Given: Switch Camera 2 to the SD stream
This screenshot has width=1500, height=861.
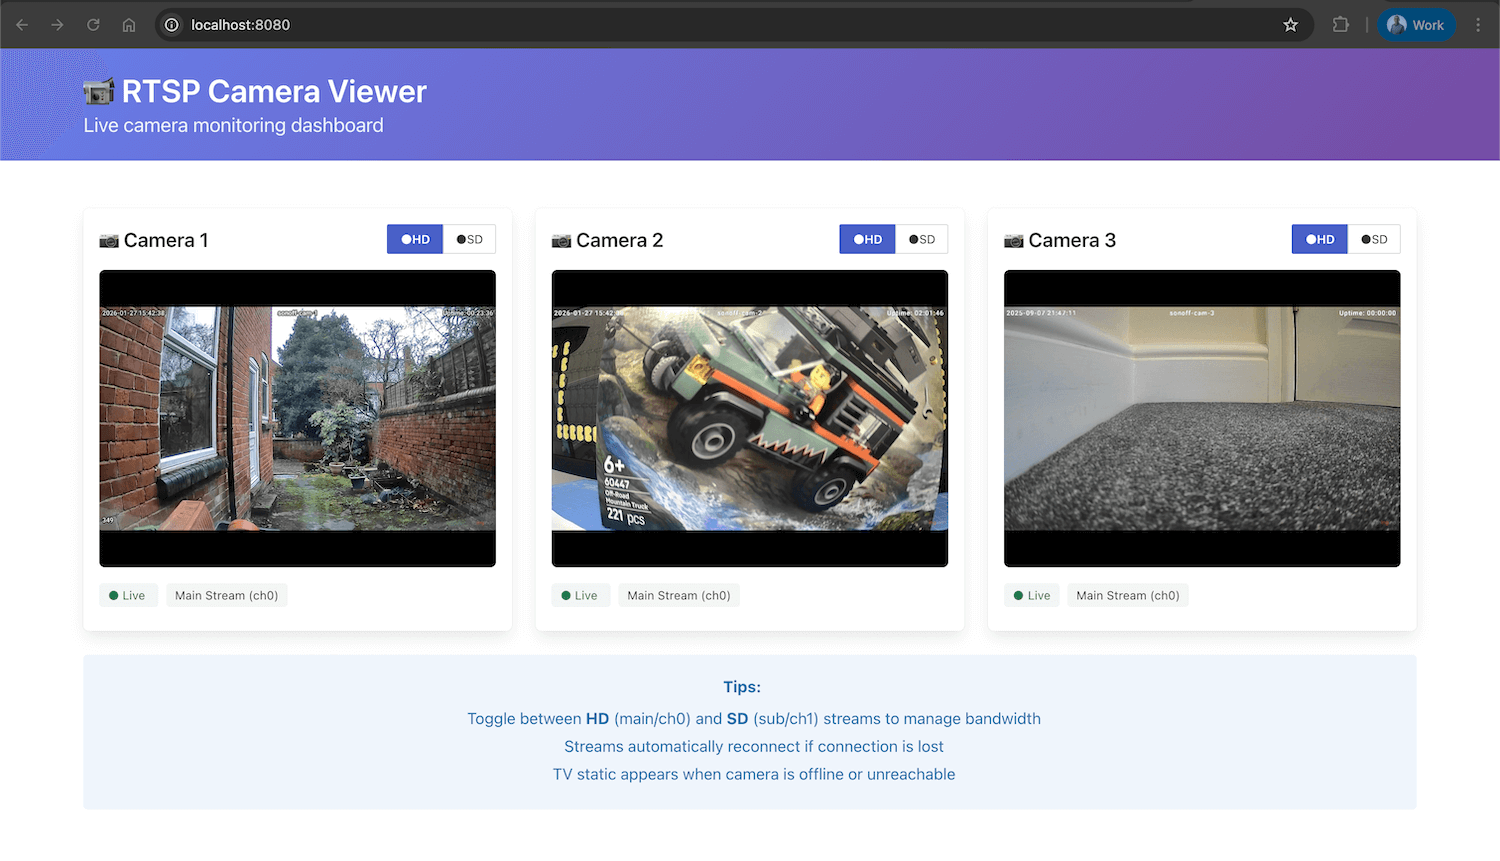Looking at the screenshot, I should pos(921,239).
